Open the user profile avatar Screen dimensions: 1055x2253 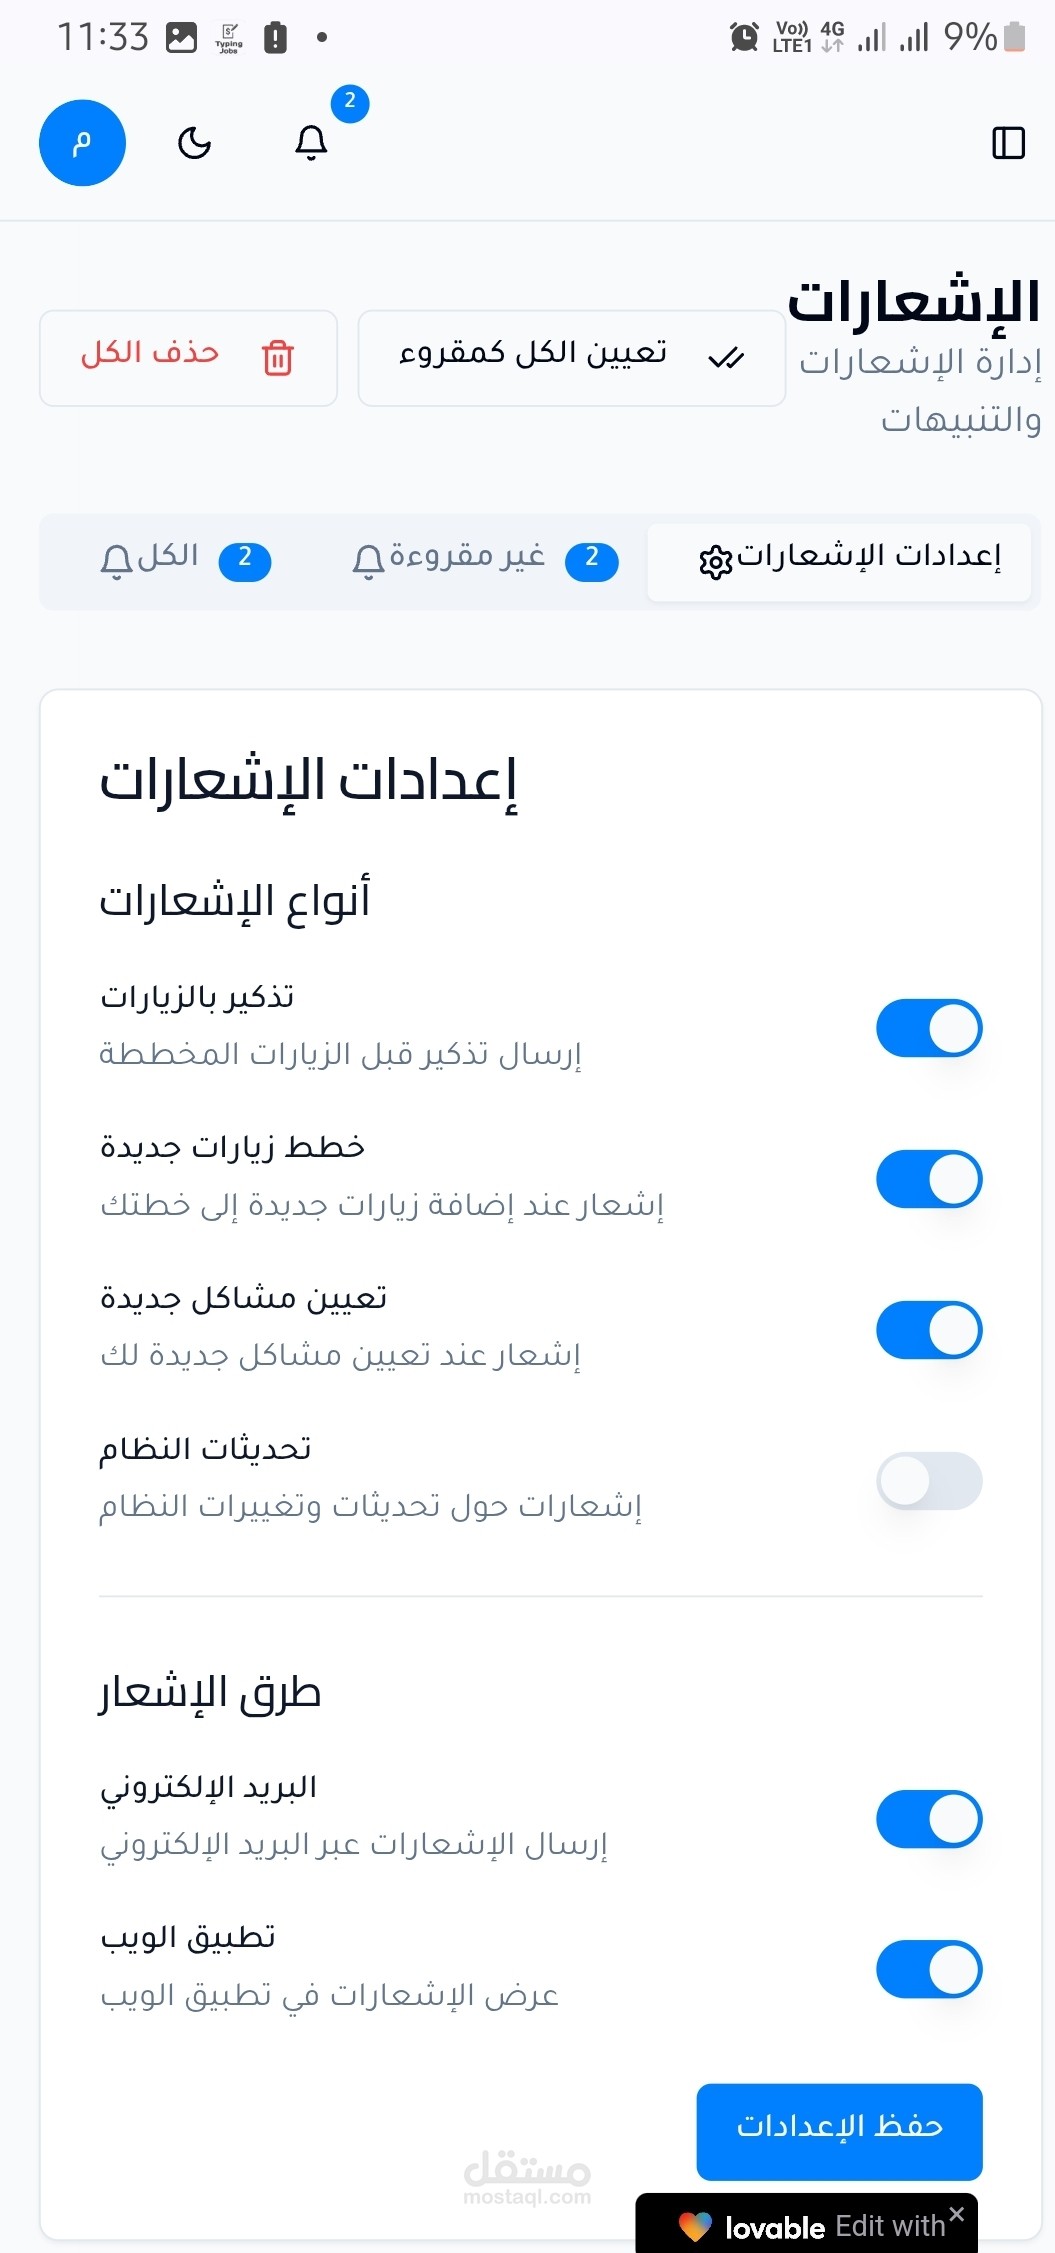pyautogui.click(x=82, y=143)
